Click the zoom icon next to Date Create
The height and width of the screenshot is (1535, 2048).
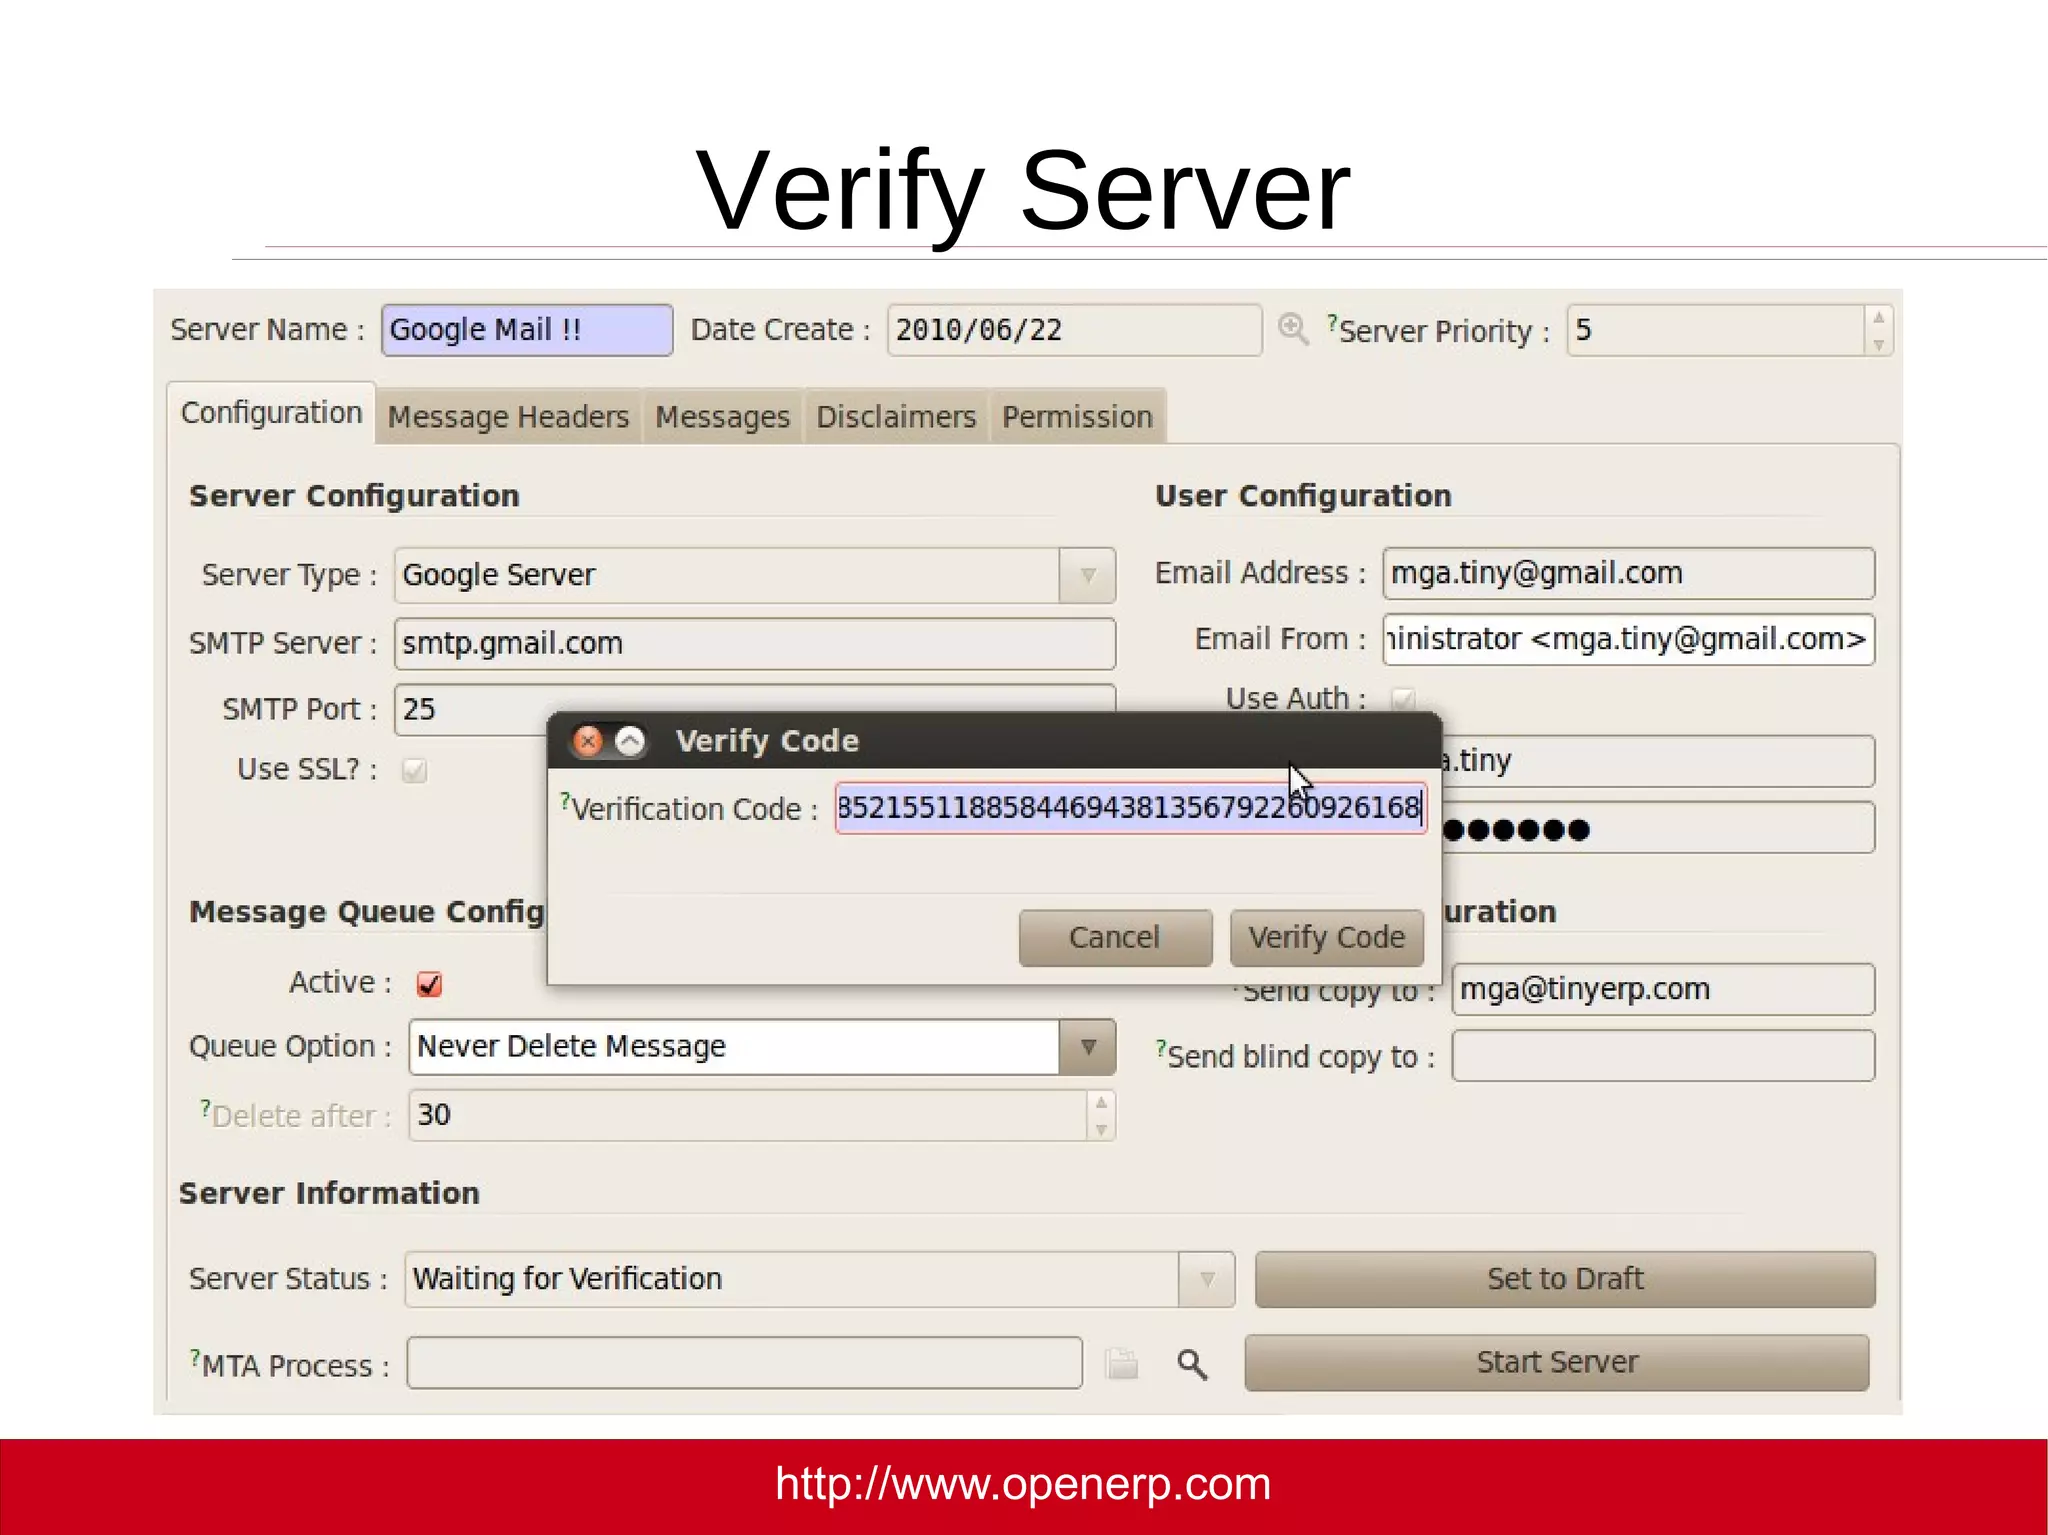tap(1293, 329)
